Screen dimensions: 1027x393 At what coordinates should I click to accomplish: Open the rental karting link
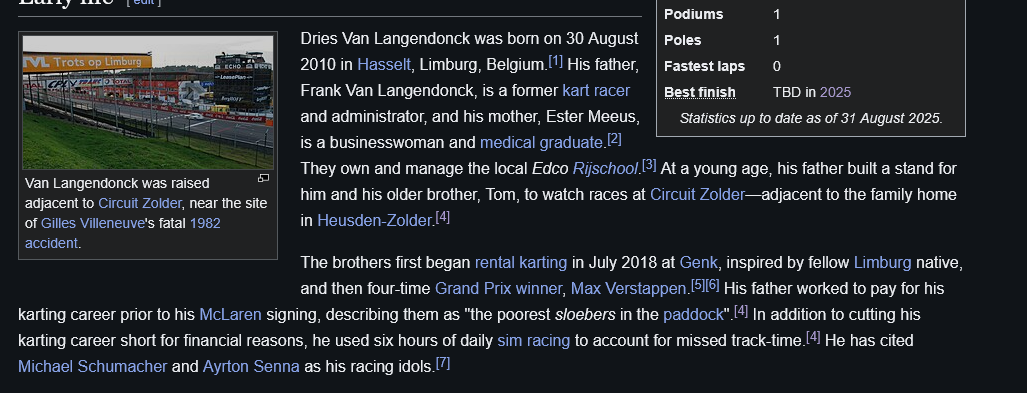tap(521, 263)
